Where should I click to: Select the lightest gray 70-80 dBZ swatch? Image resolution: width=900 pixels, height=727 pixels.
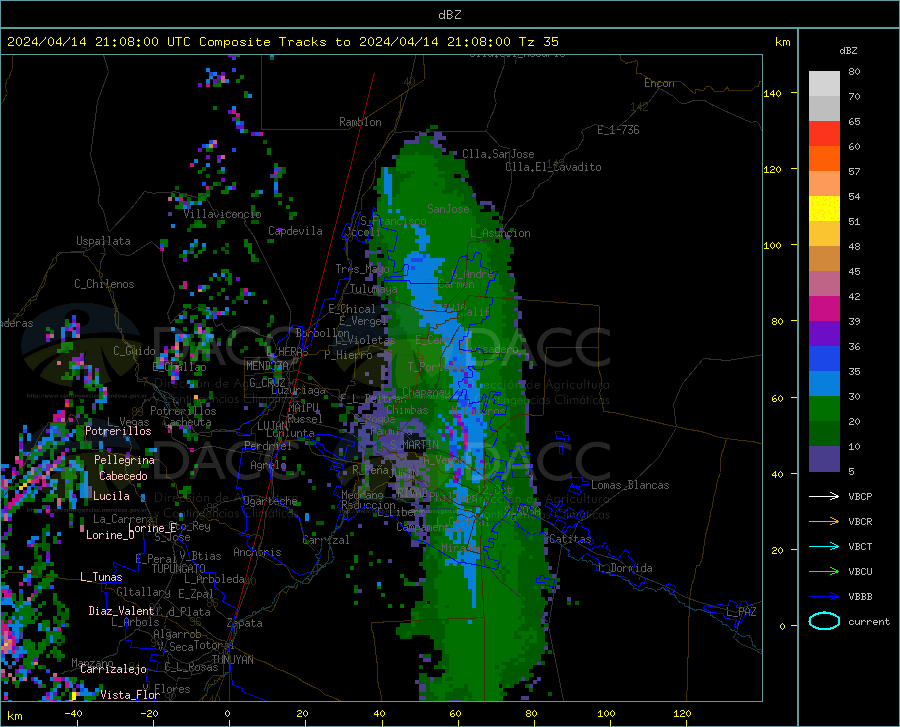point(824,84)
